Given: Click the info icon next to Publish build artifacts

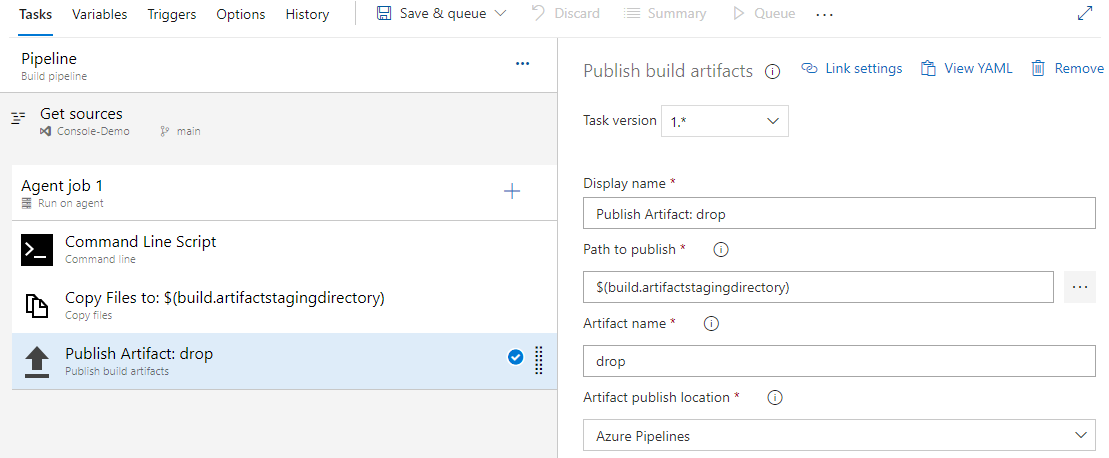Looking at the screenshot, I should pos(773,71).
